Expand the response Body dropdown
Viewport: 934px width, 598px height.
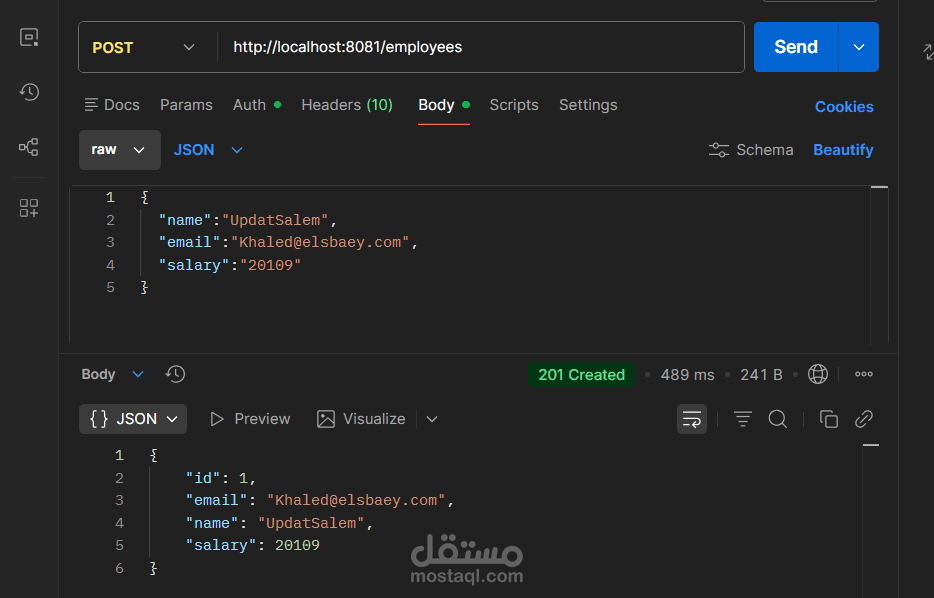[x=113, y=374]
